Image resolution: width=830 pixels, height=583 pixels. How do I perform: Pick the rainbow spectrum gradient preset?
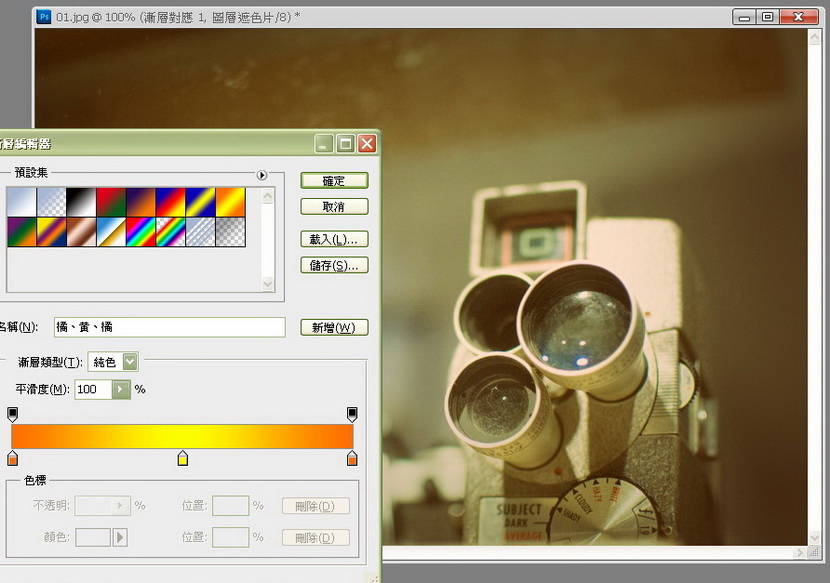[141, 232]
